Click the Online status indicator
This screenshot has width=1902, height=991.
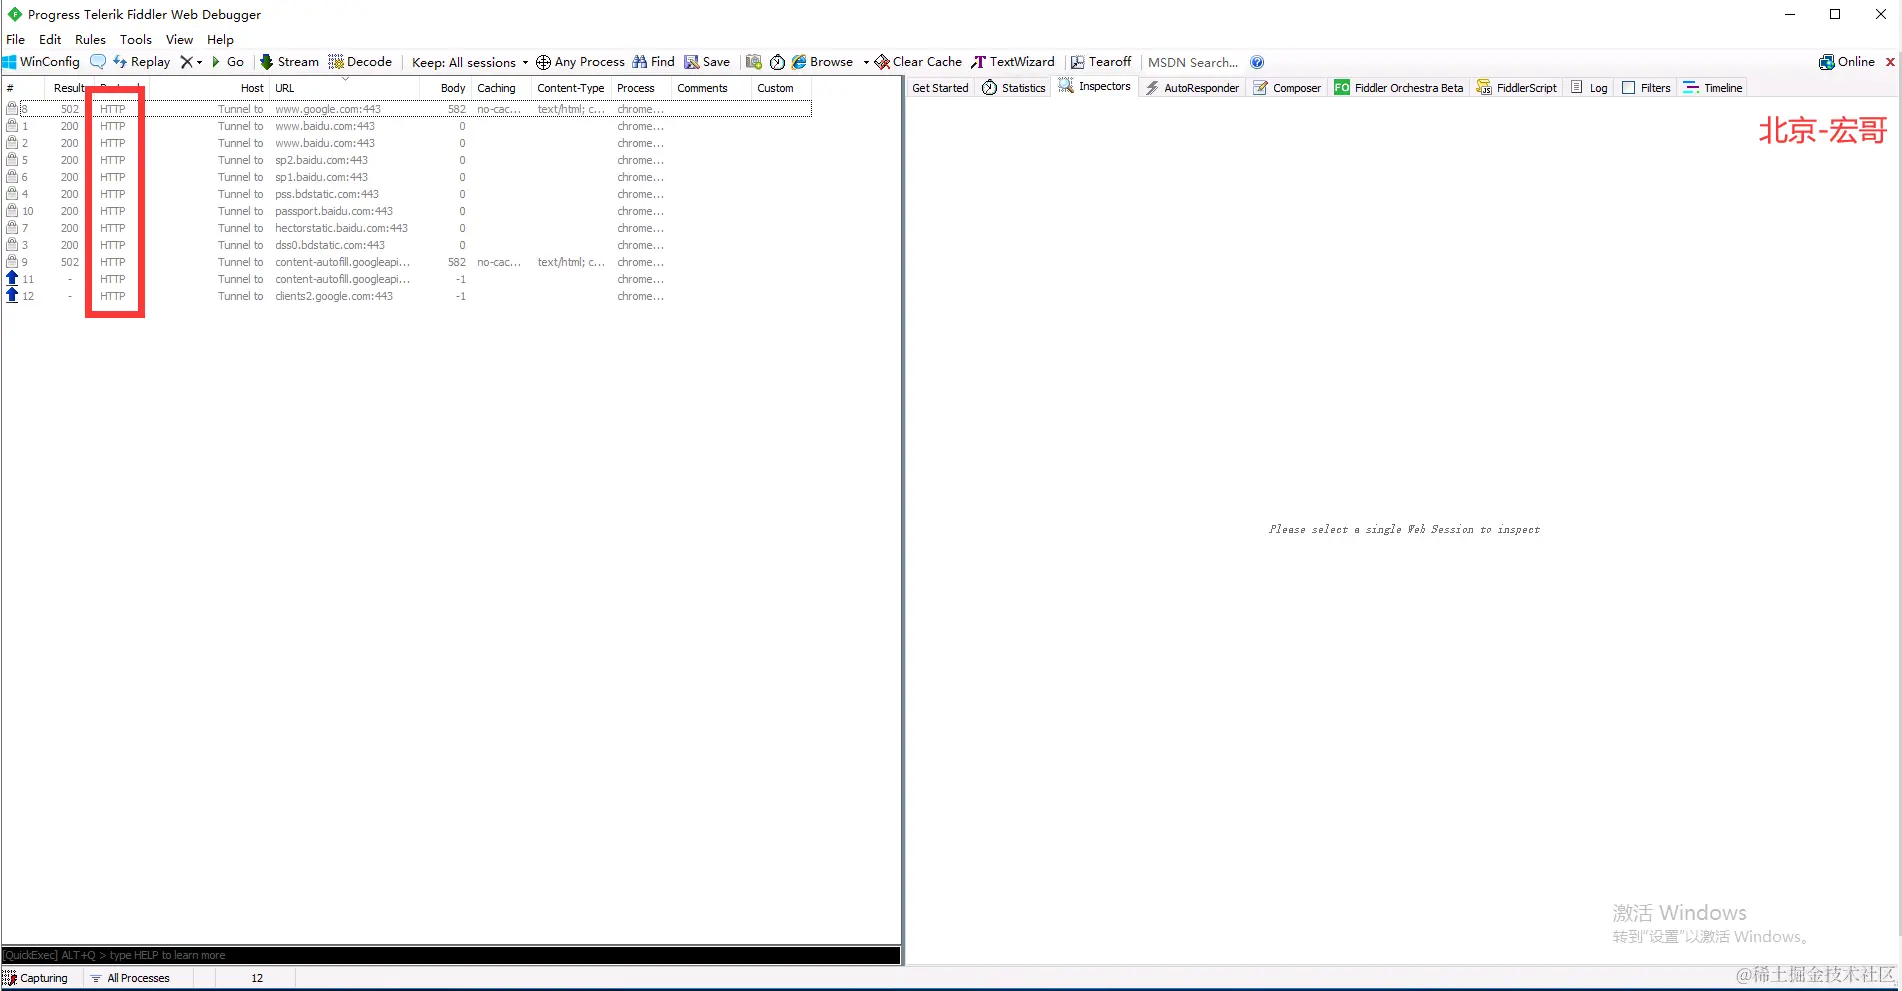tap(1847, 62)
